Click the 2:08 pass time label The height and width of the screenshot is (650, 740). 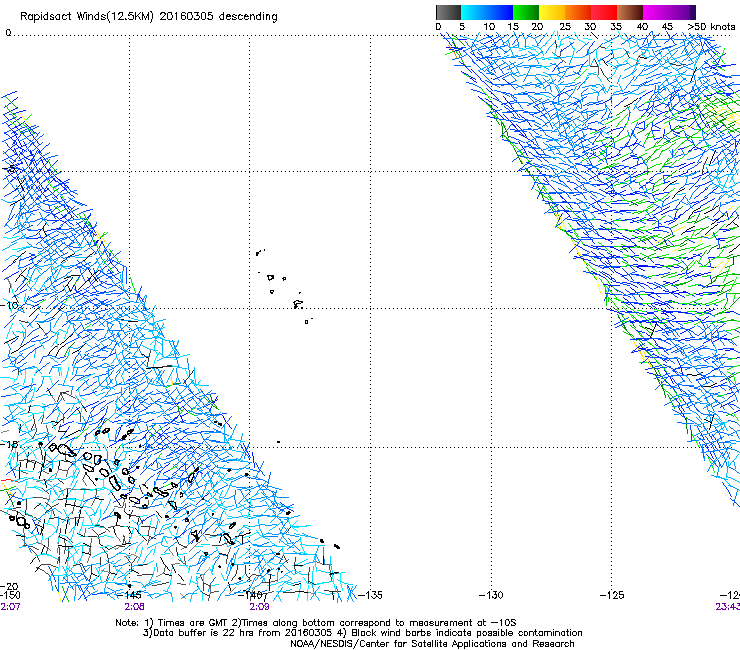click(x=135, y=607)
